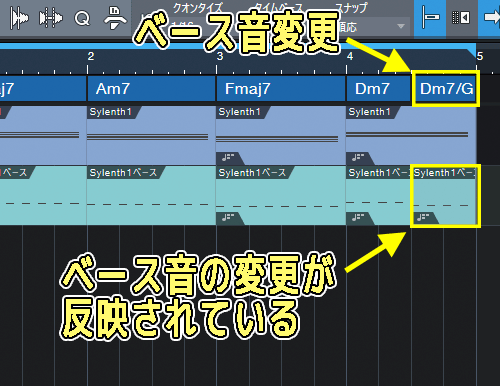Select the Sylenth1ベース clip at bar 2

152,195
